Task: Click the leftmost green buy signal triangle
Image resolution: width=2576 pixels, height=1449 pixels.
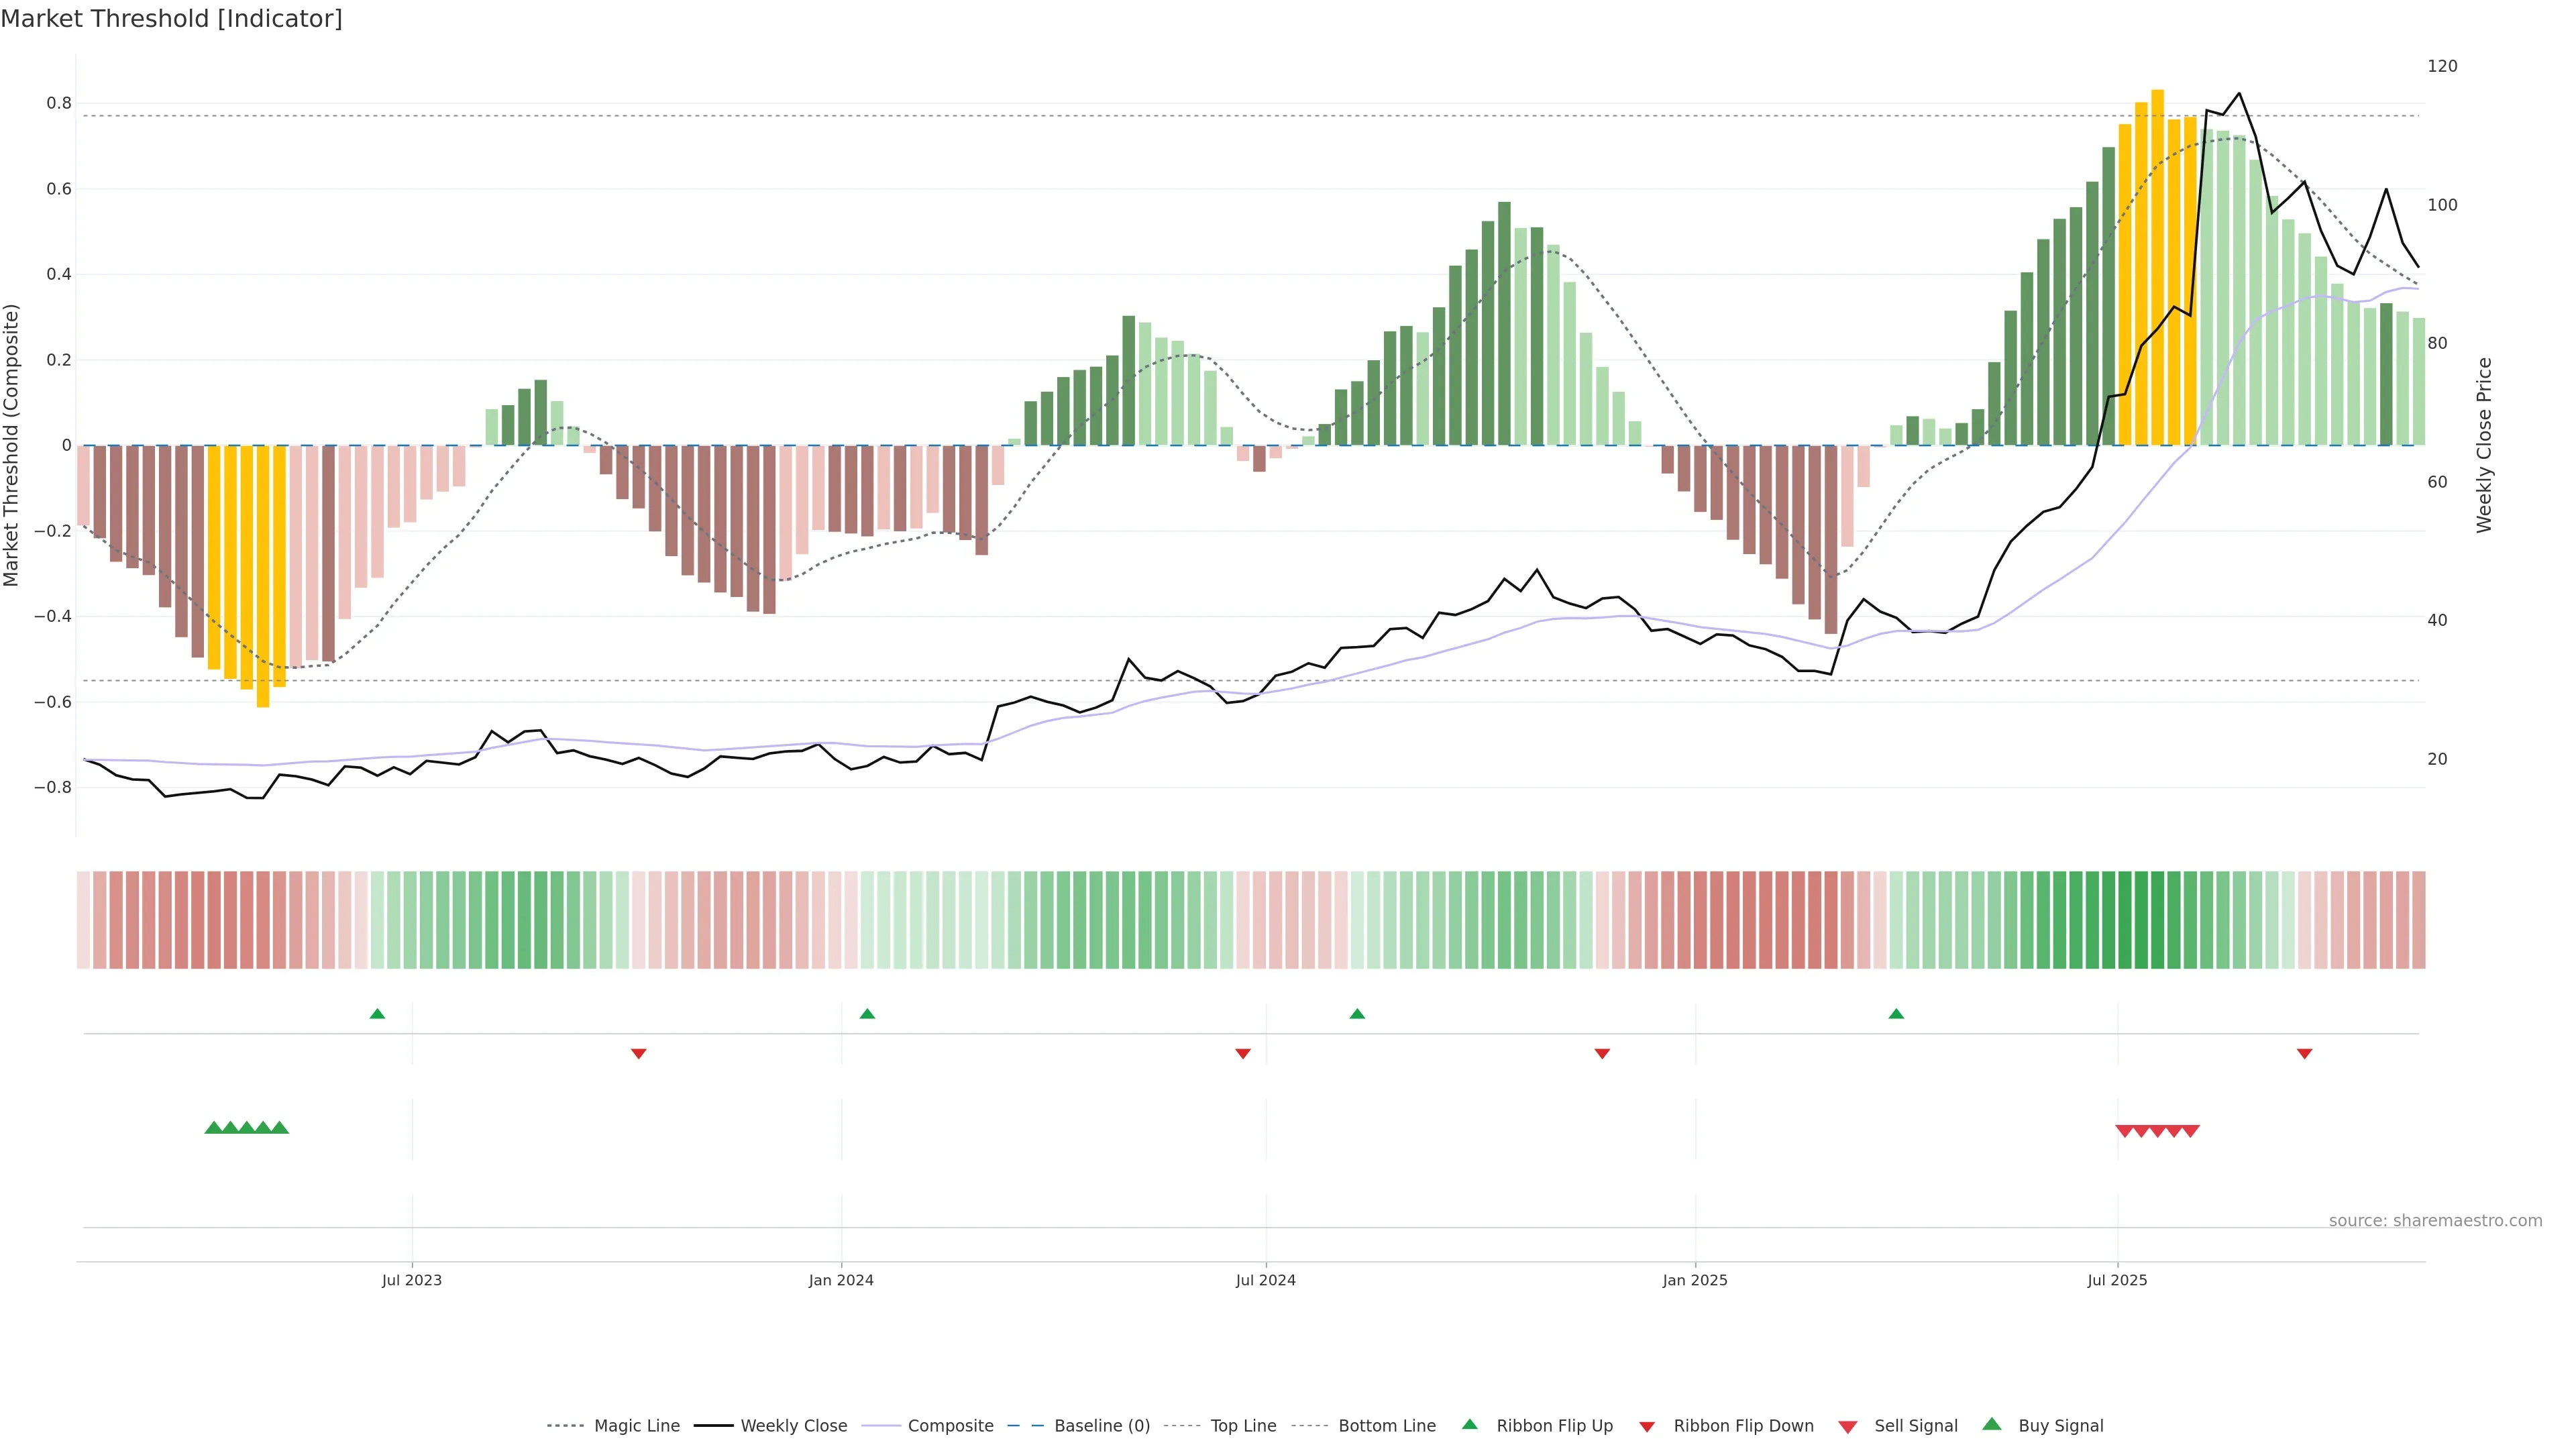Action: [x=213, y=1128]
